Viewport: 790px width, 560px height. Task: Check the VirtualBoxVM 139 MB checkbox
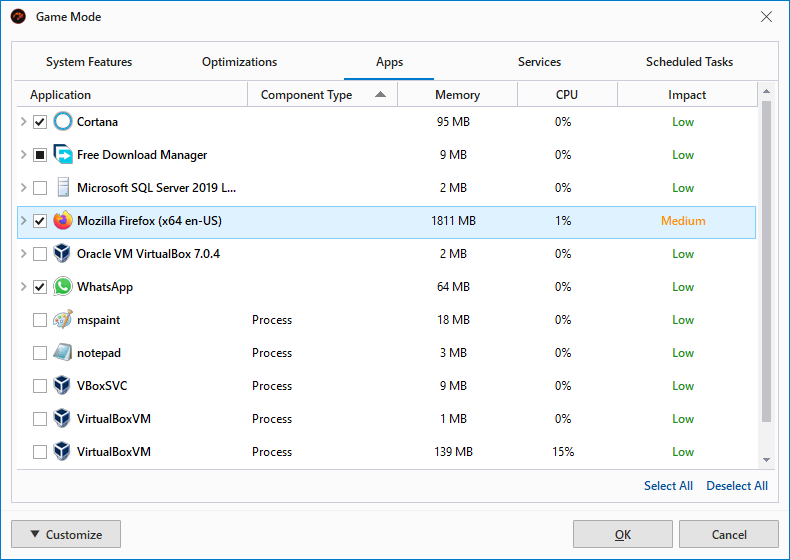(x=40, y=452)
